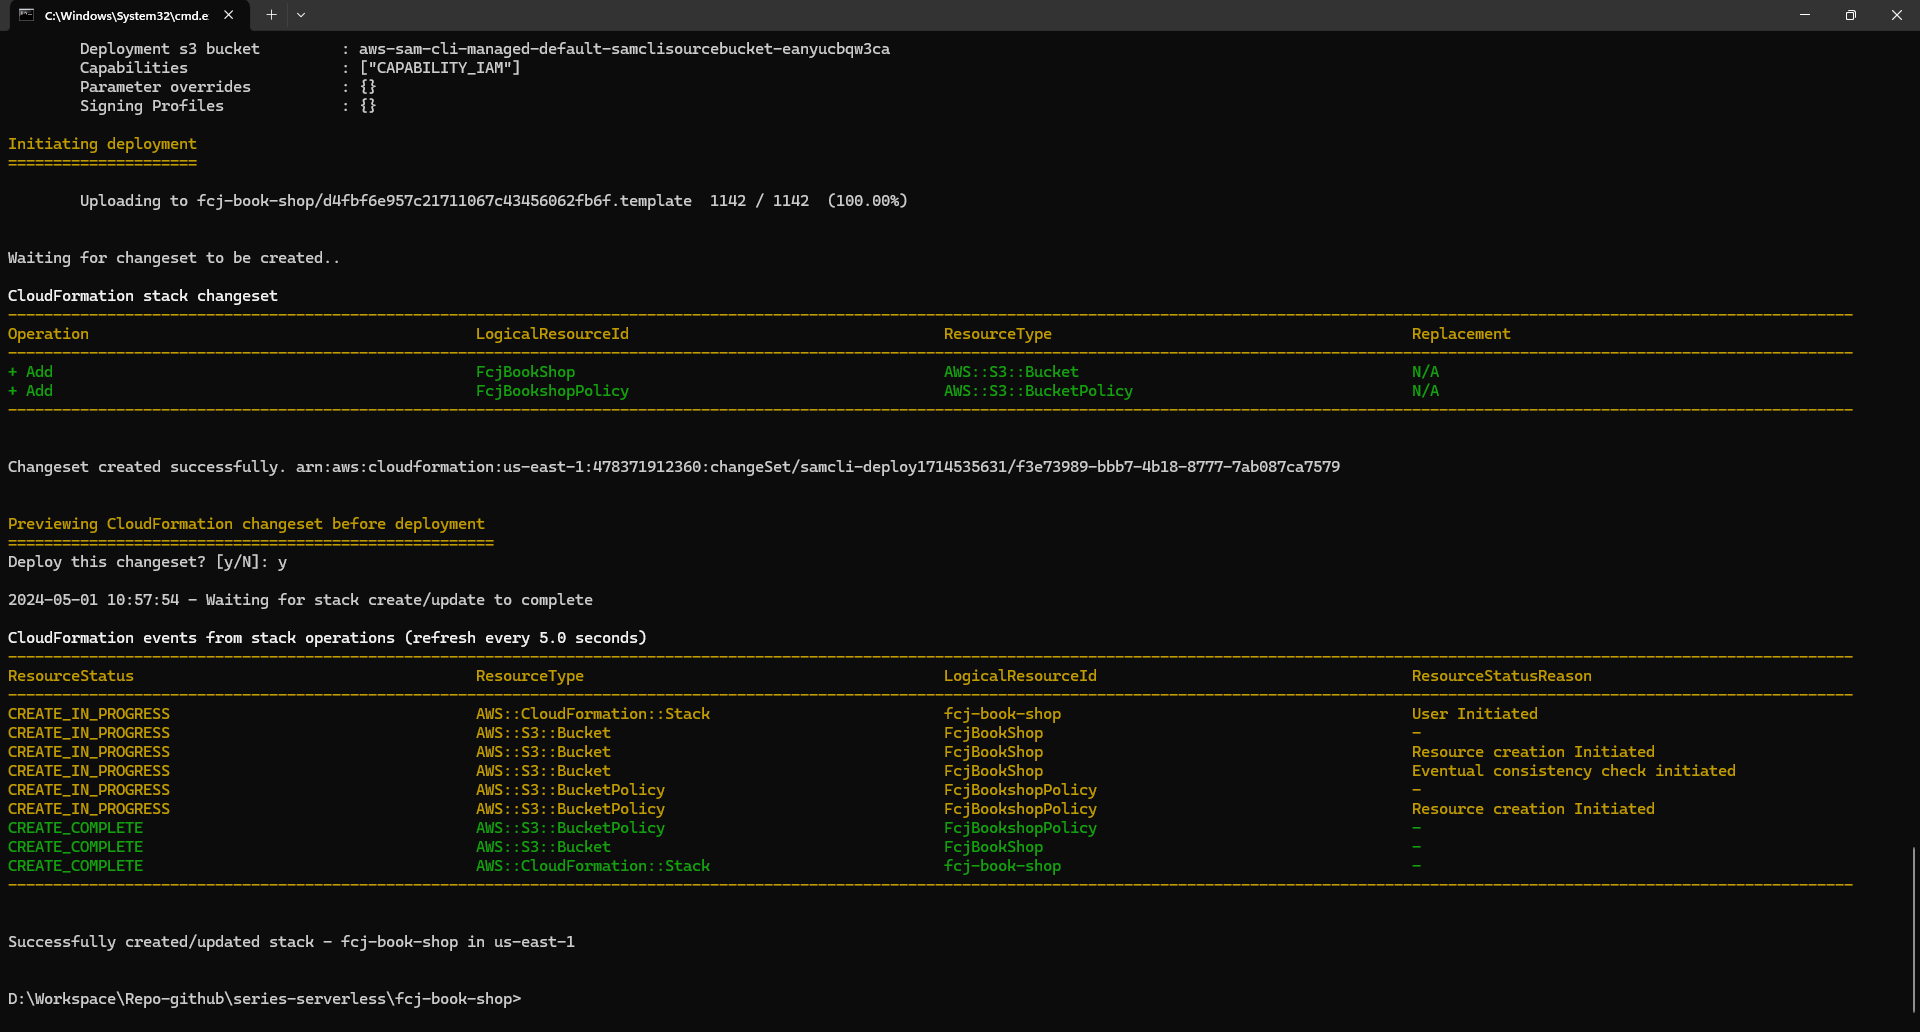Click 'Previewing CloudFormation changeset' heading
The width and height of the screenshot is (1920, 1032).
(x=246, y=524)
